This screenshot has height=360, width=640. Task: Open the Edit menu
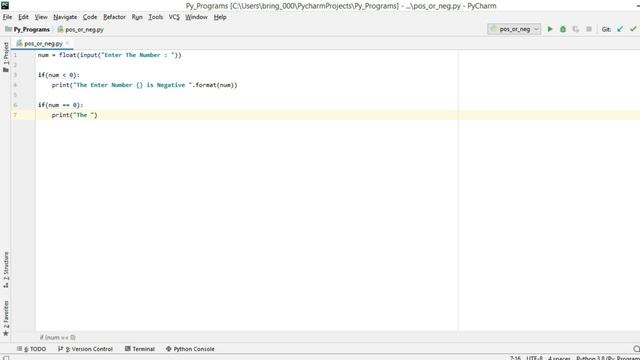(23, 17)
